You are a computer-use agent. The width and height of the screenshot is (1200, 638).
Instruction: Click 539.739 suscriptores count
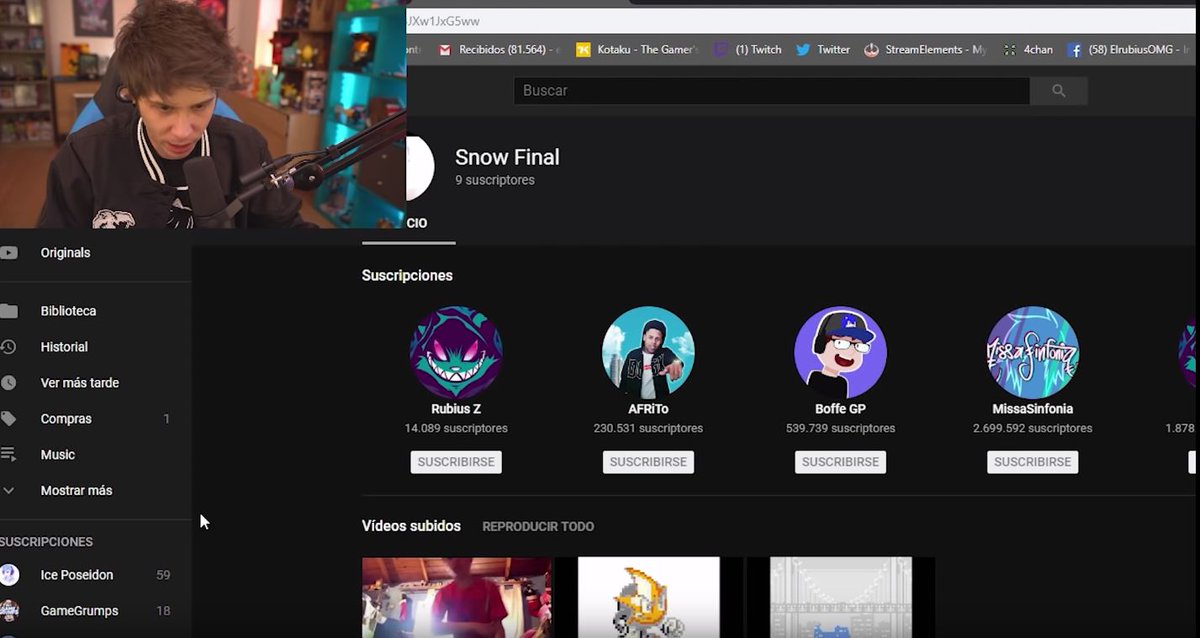(x=840, y=429)
